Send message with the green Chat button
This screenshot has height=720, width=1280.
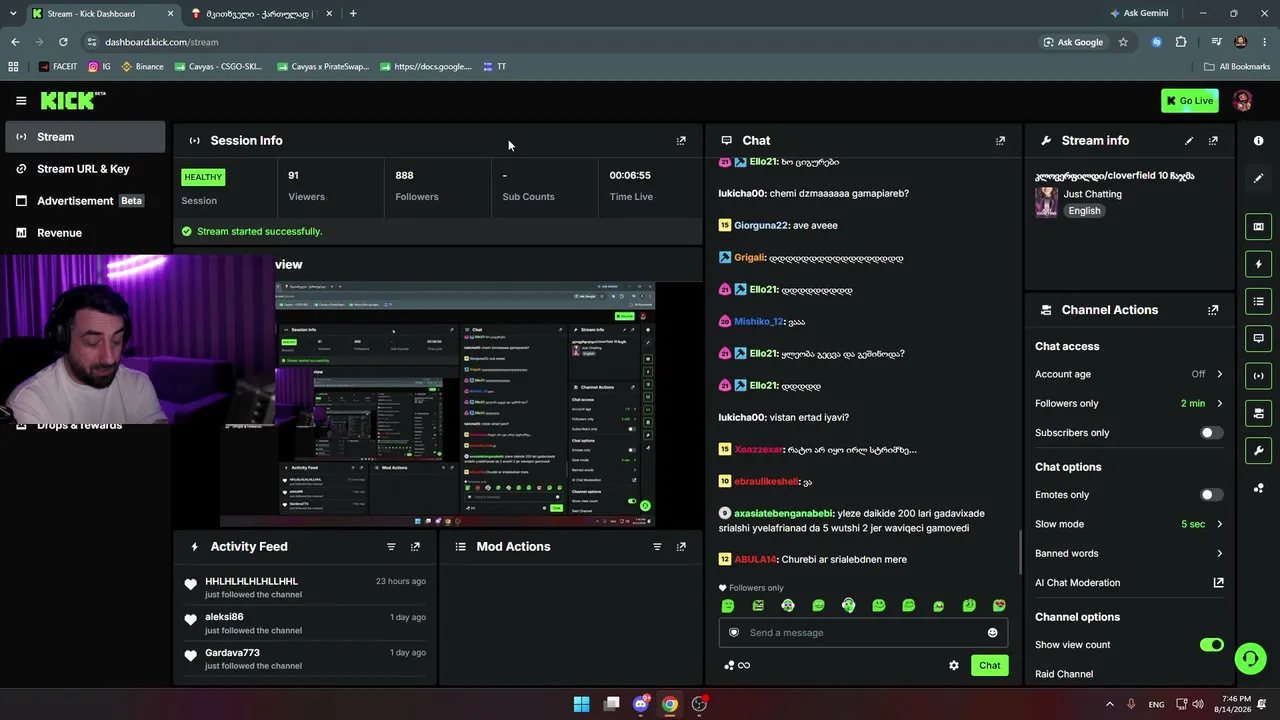point(989,666)
